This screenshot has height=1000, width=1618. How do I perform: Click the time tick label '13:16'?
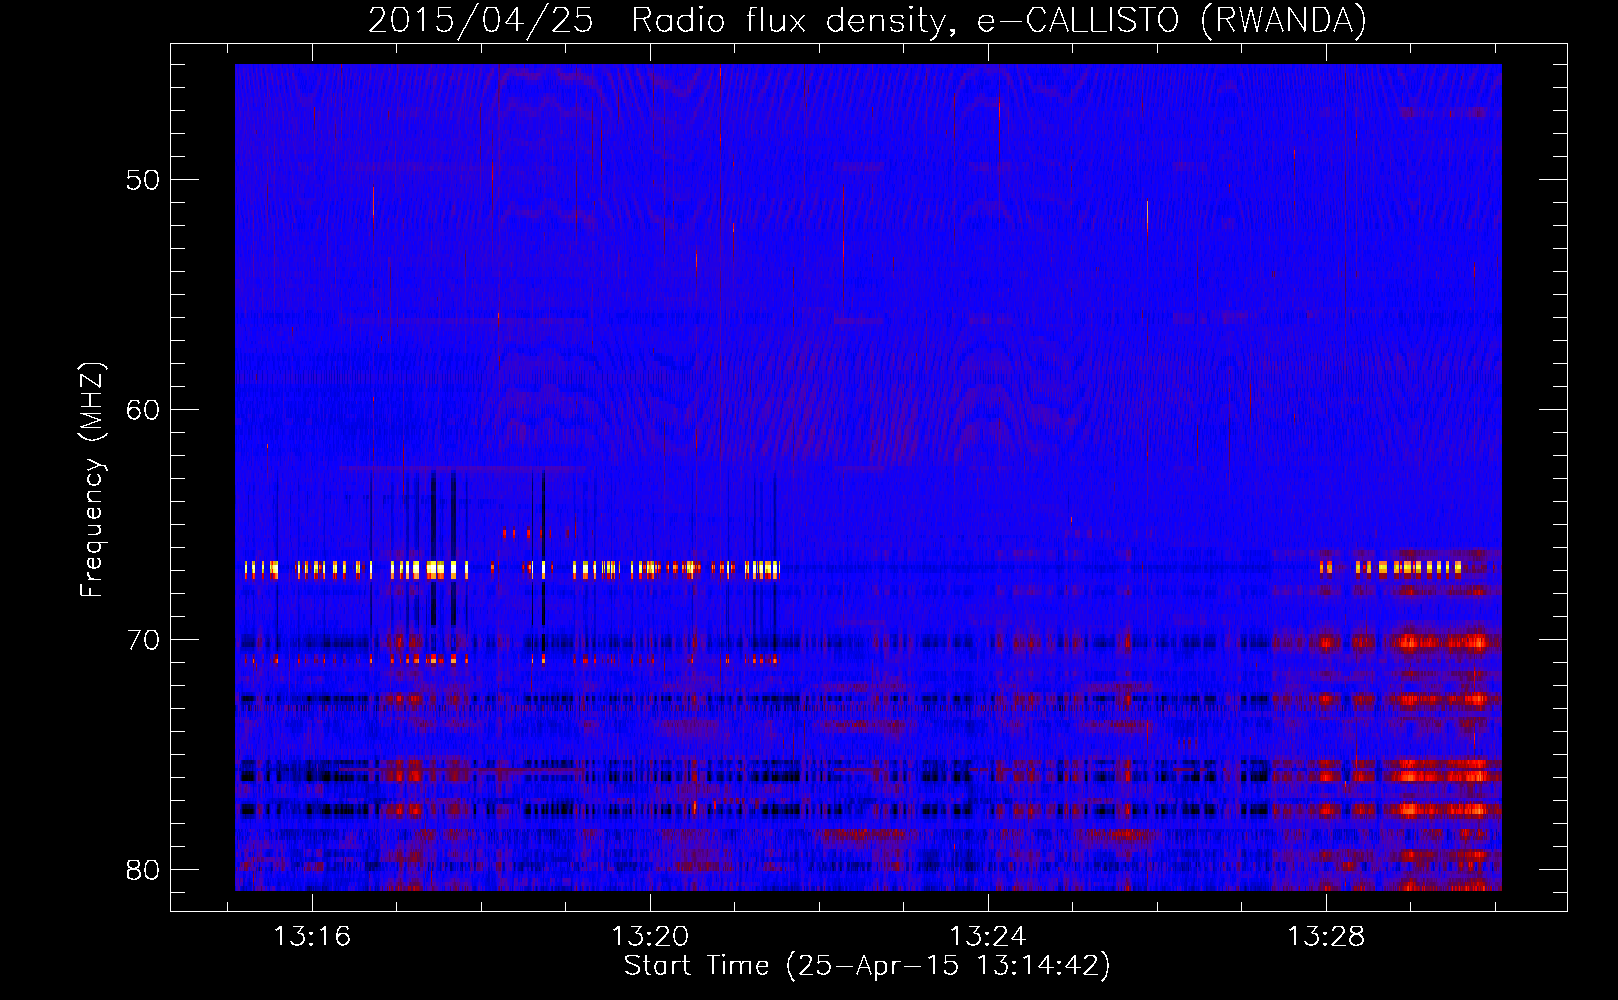[313, 937]
